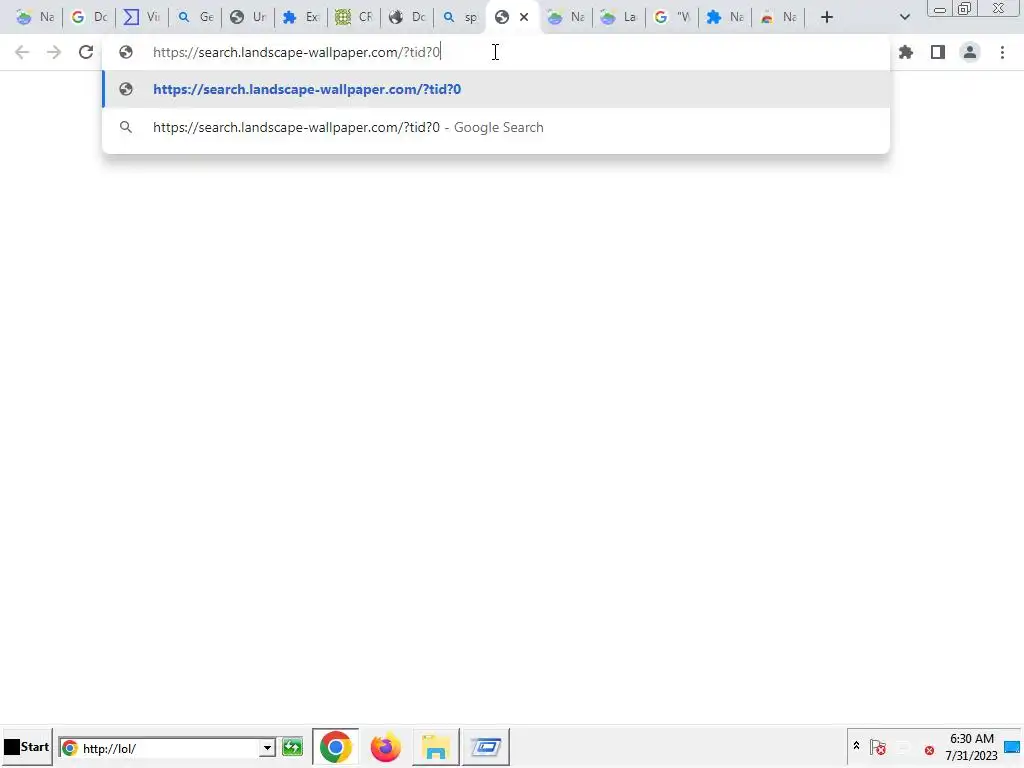The width and height of the screenshot is (1024, 768).
Task: Switch to the 'CR' tab
Action: point(354,18)
